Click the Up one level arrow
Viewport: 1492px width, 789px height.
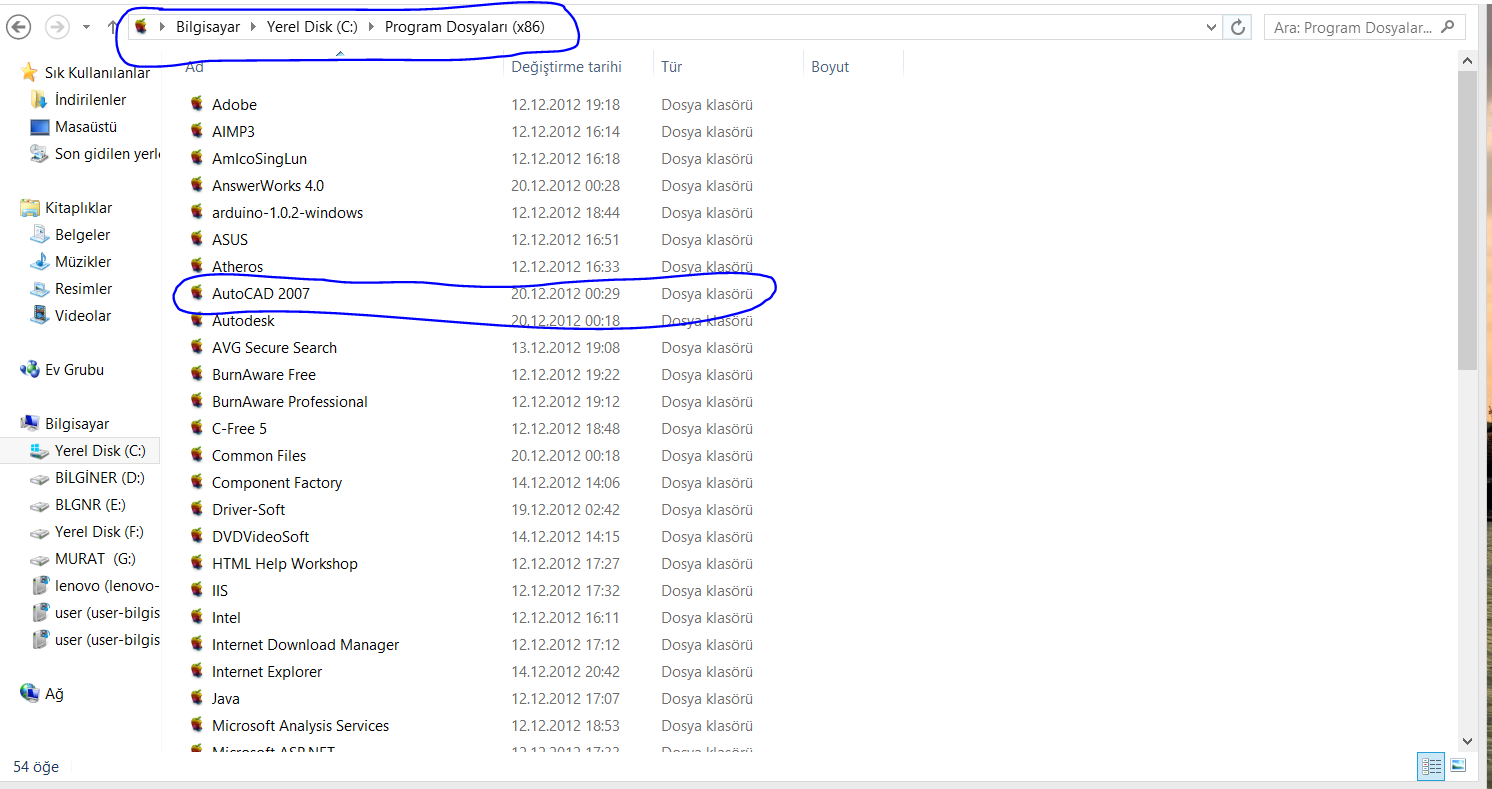(111, 27)
